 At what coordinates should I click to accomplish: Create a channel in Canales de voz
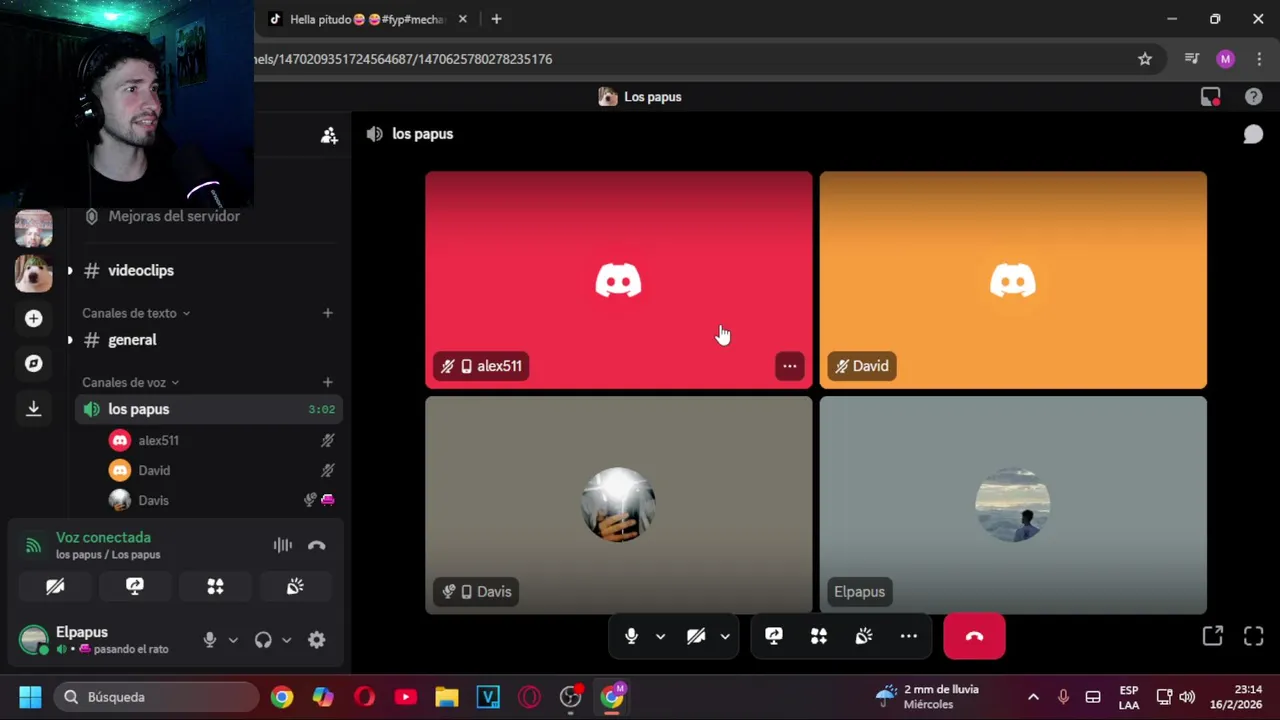pyautogui.click(x=327, y=382)
